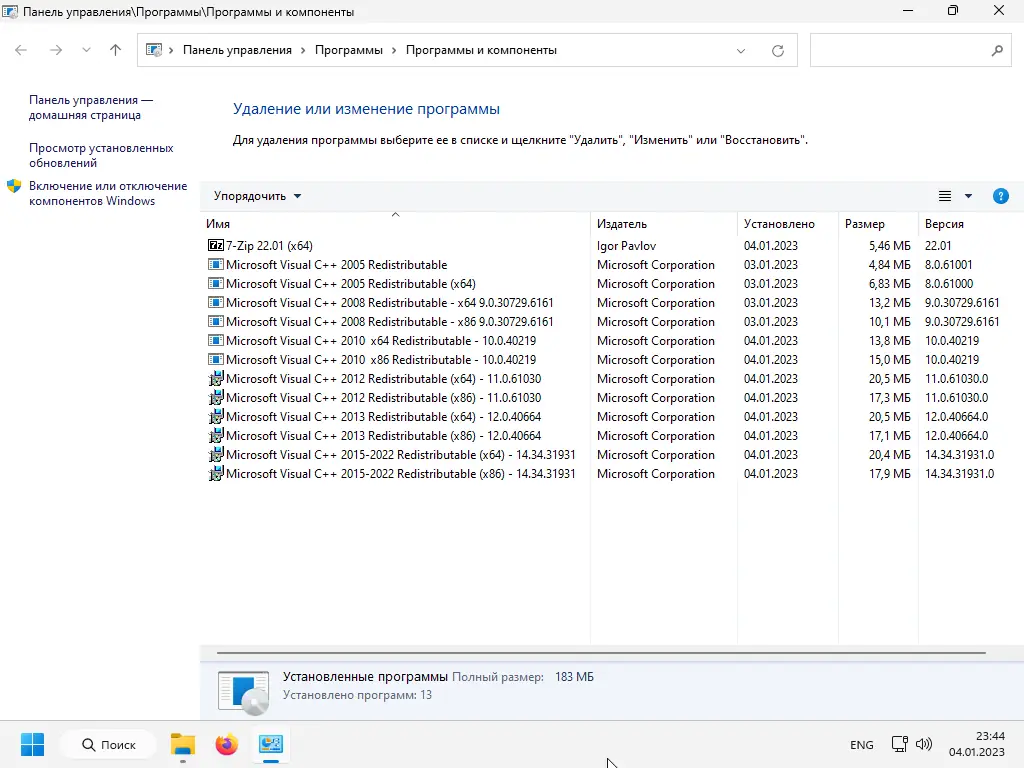Click the size value 20,4 МБ

click(889, 455)
